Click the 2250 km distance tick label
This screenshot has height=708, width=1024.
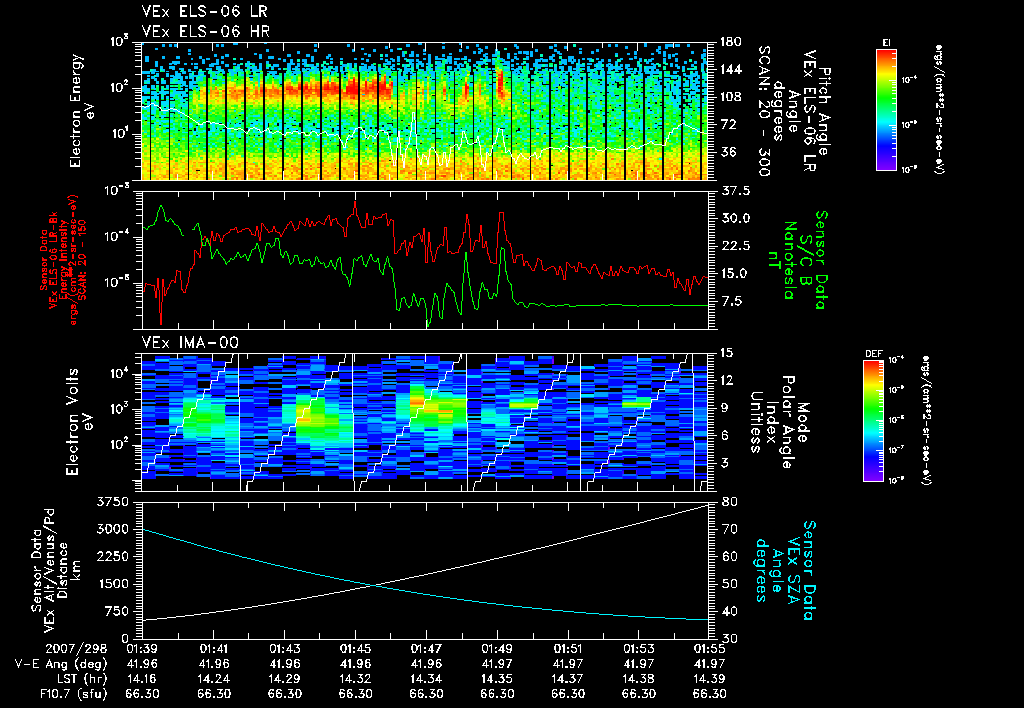(112, 556)
